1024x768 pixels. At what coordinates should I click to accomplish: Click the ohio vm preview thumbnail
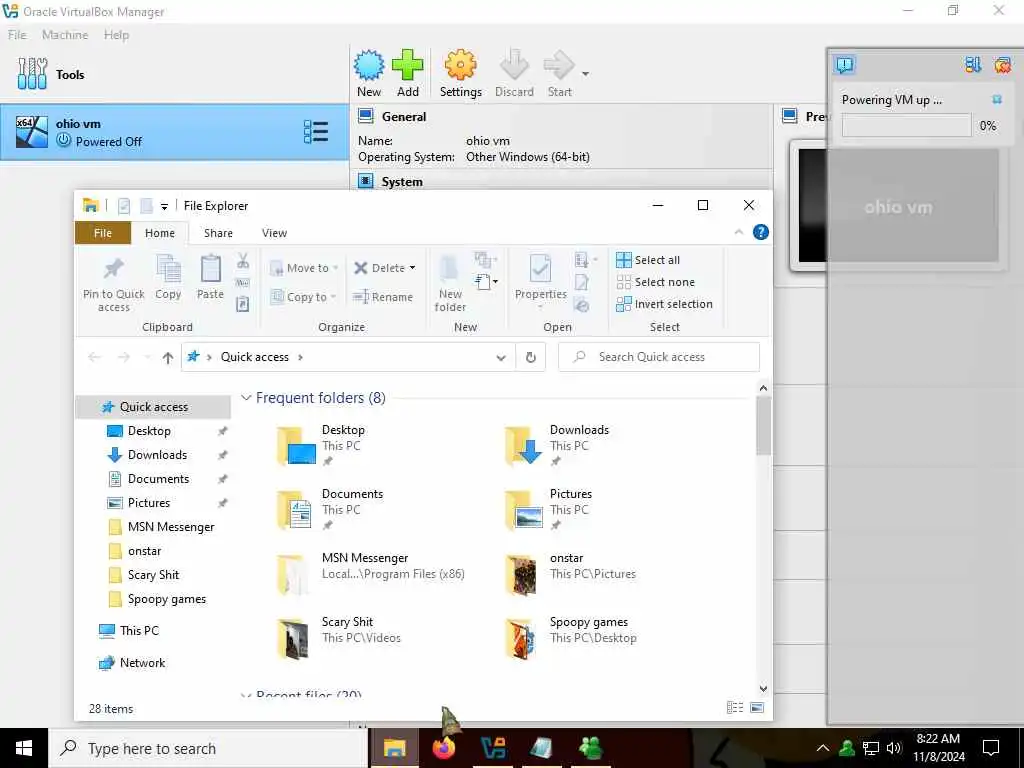(899, 206)
